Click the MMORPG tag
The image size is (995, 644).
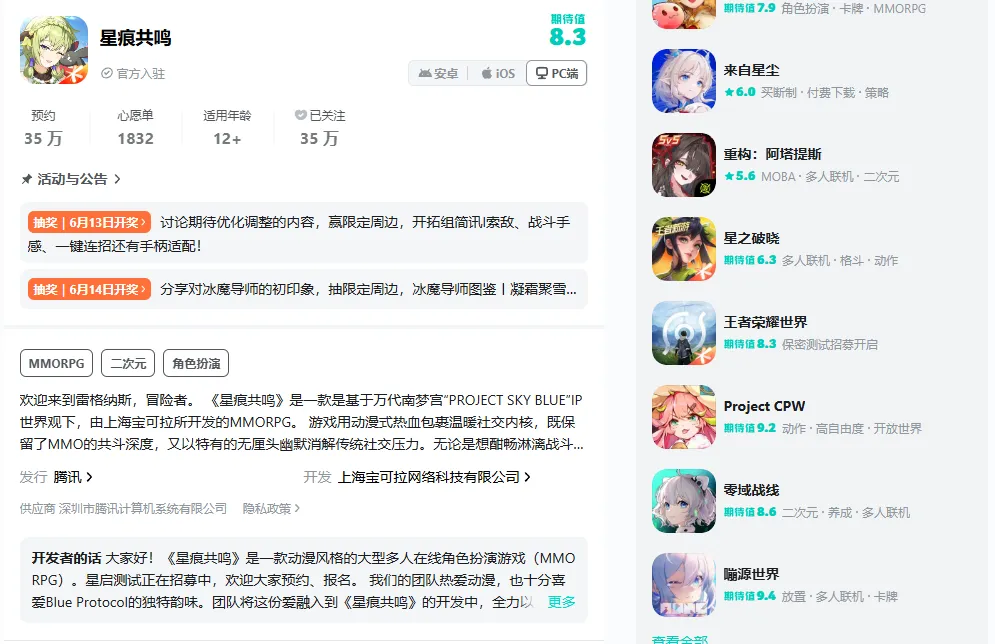pos(56,364)
